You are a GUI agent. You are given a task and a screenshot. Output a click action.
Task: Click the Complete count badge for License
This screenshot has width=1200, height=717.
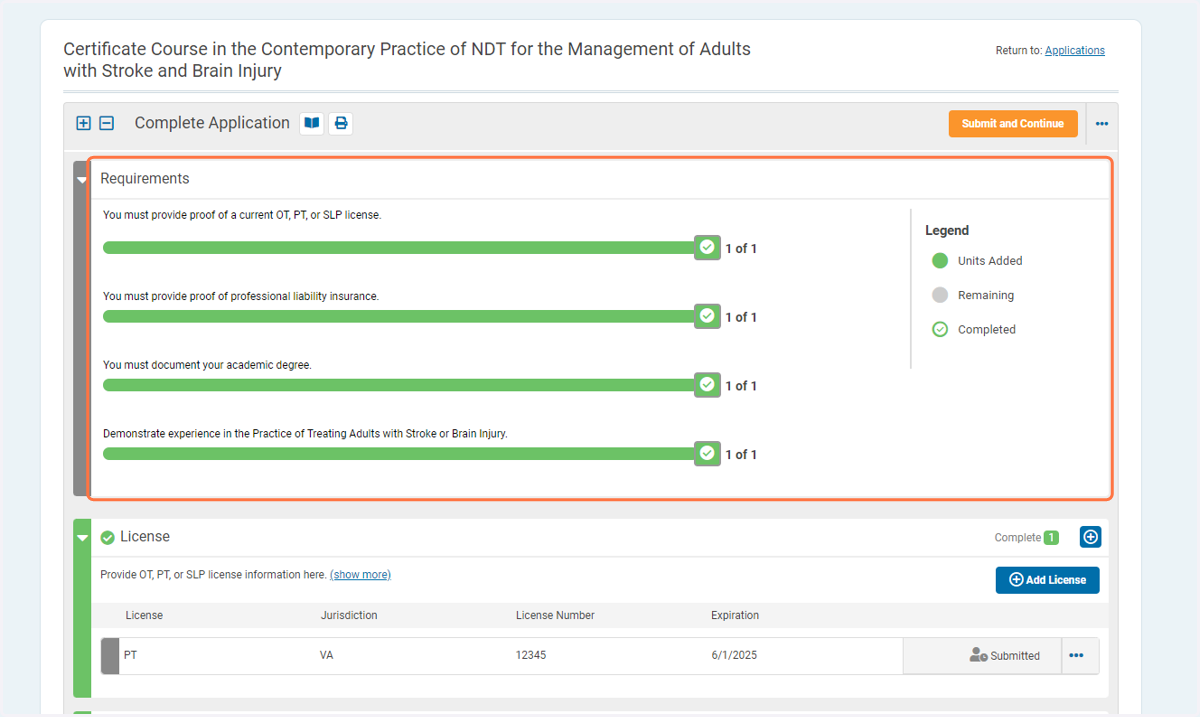[1051, 538]
